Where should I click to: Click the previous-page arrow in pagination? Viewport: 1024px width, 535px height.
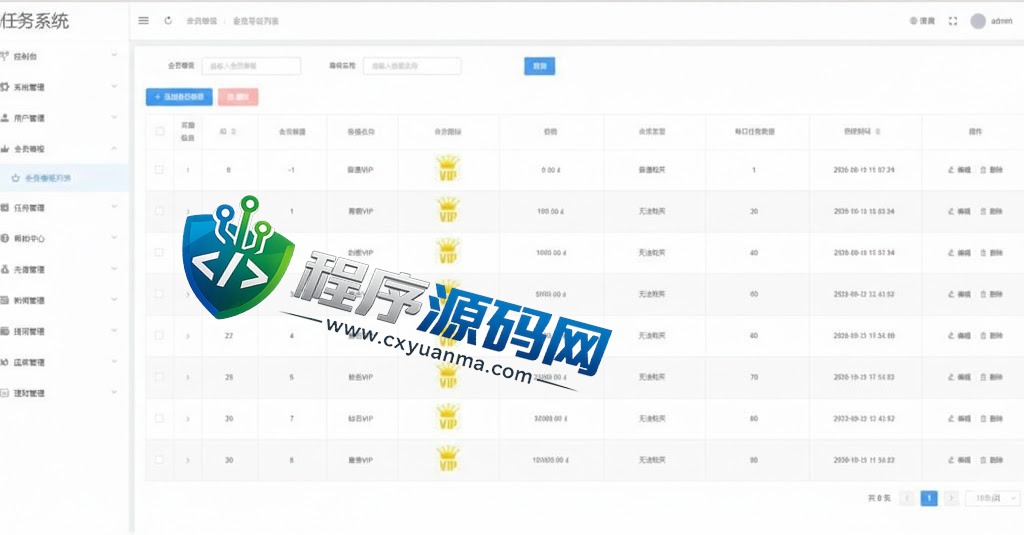point(907,498)
